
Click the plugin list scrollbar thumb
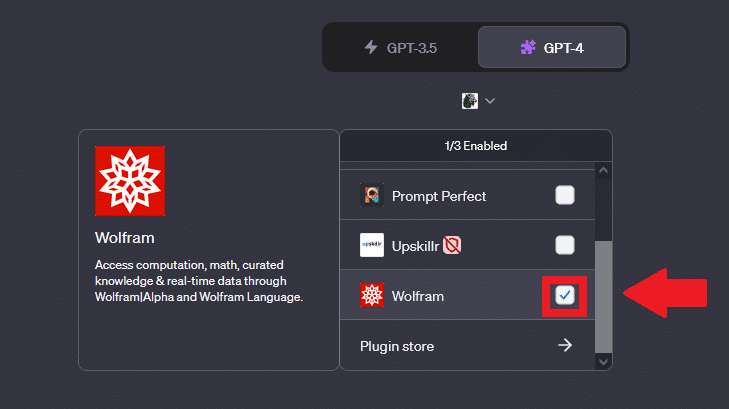click(x=603, y=297)
